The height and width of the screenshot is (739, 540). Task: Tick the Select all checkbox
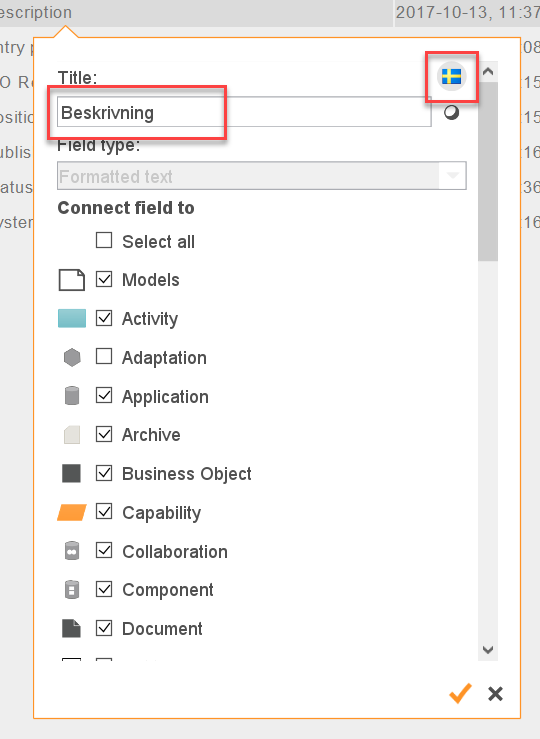104,240
